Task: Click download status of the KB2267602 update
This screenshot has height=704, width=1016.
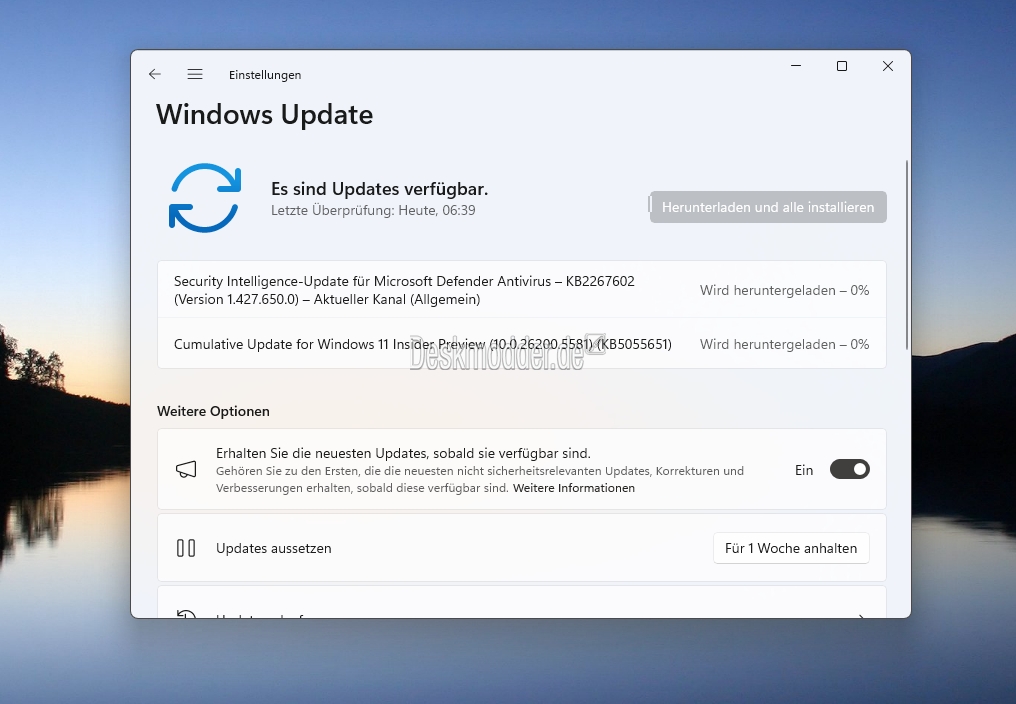Action: pos(784,290)
